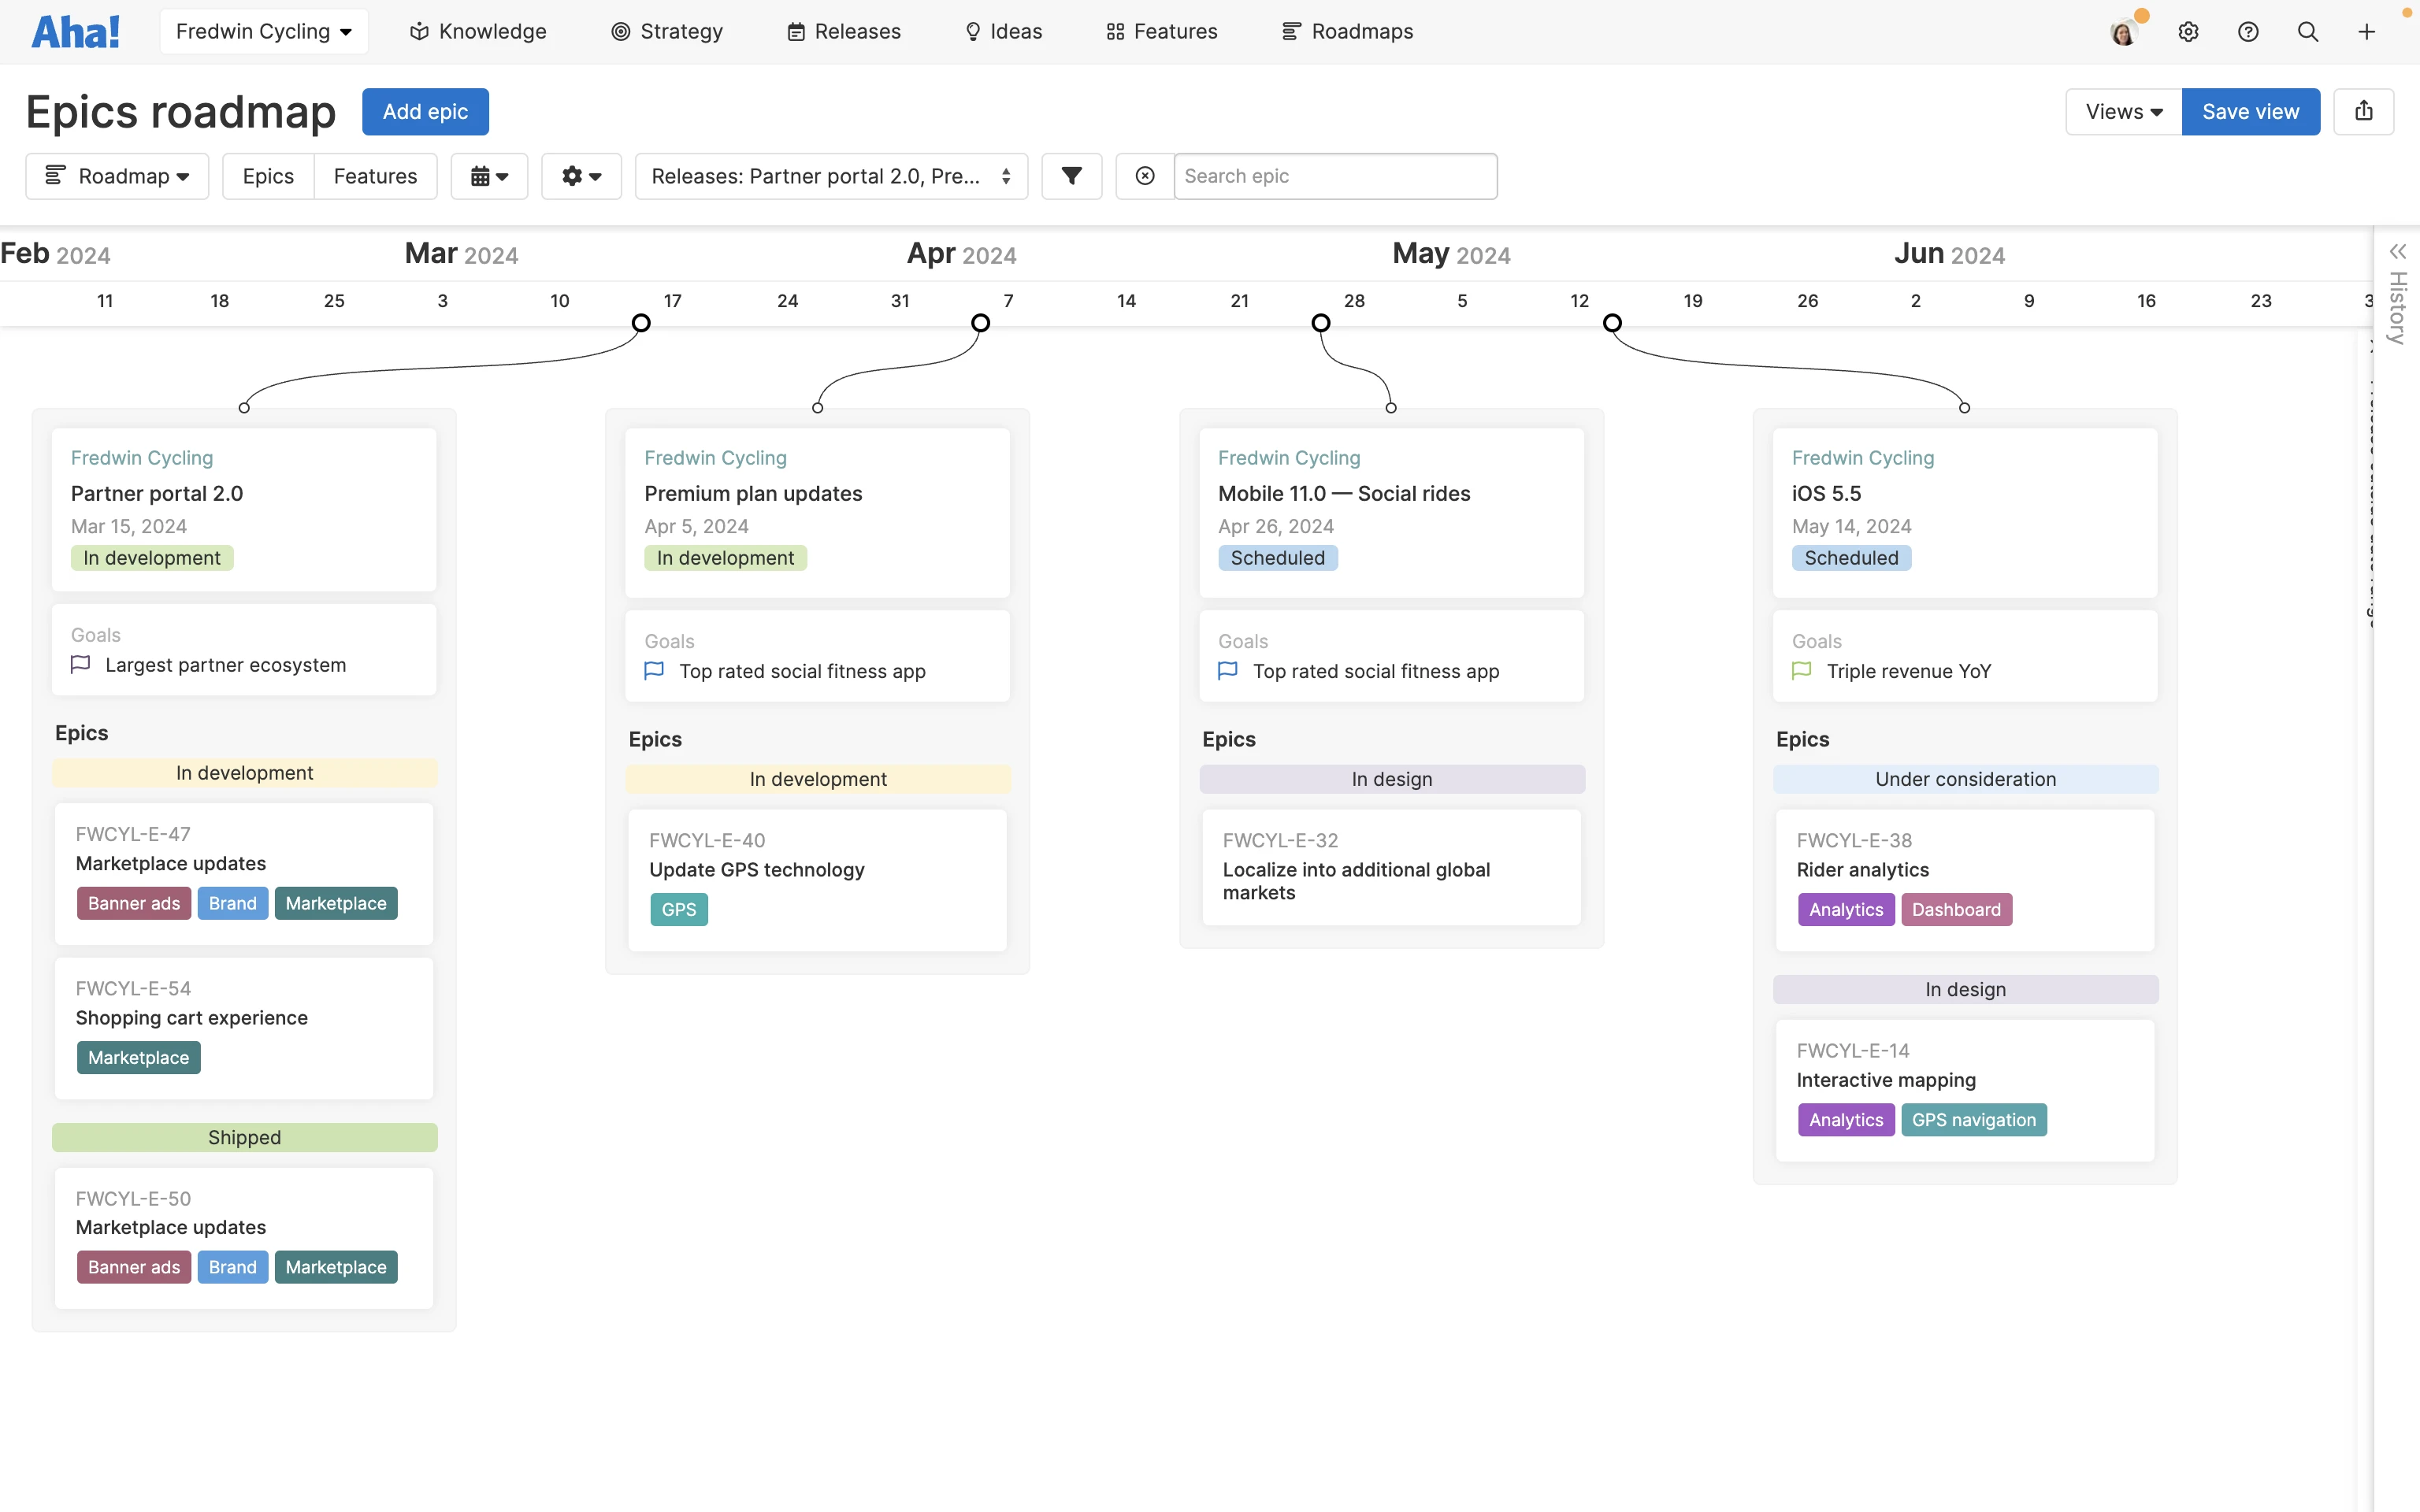
Task: Click the Save view button
Action: pos(2251,111)
